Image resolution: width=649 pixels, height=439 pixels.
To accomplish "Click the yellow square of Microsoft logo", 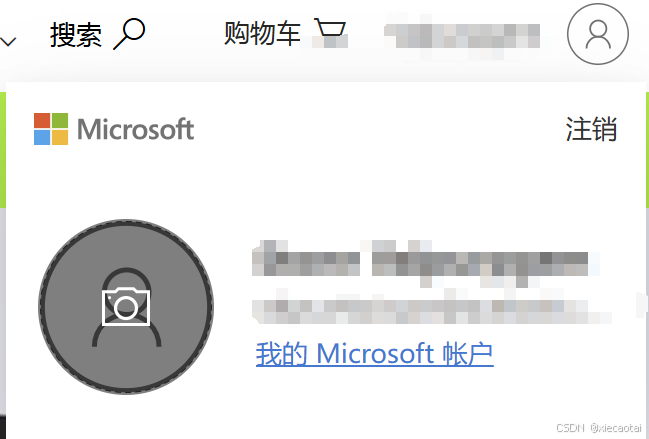I will 60,137.
